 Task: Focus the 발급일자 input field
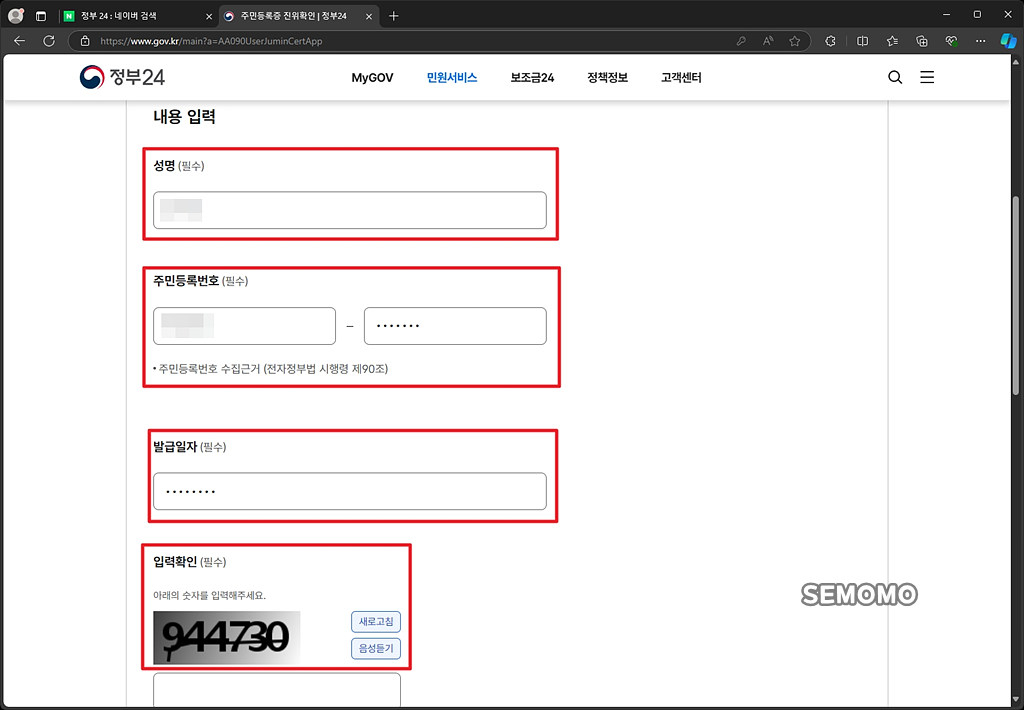(x=350, y=491)
